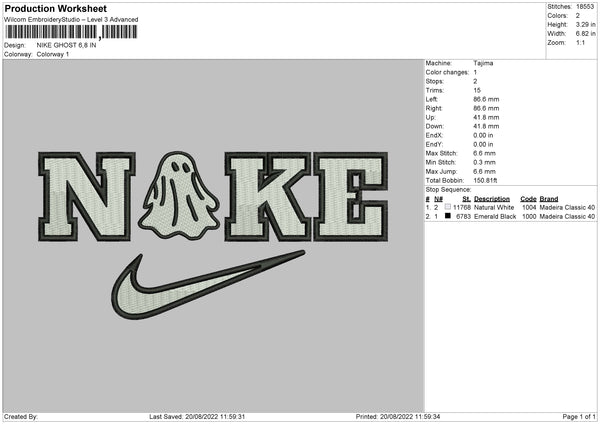Click the Max Jump value 6.6 mm
This screenshot has width=600, height=424.
point(484,171)
